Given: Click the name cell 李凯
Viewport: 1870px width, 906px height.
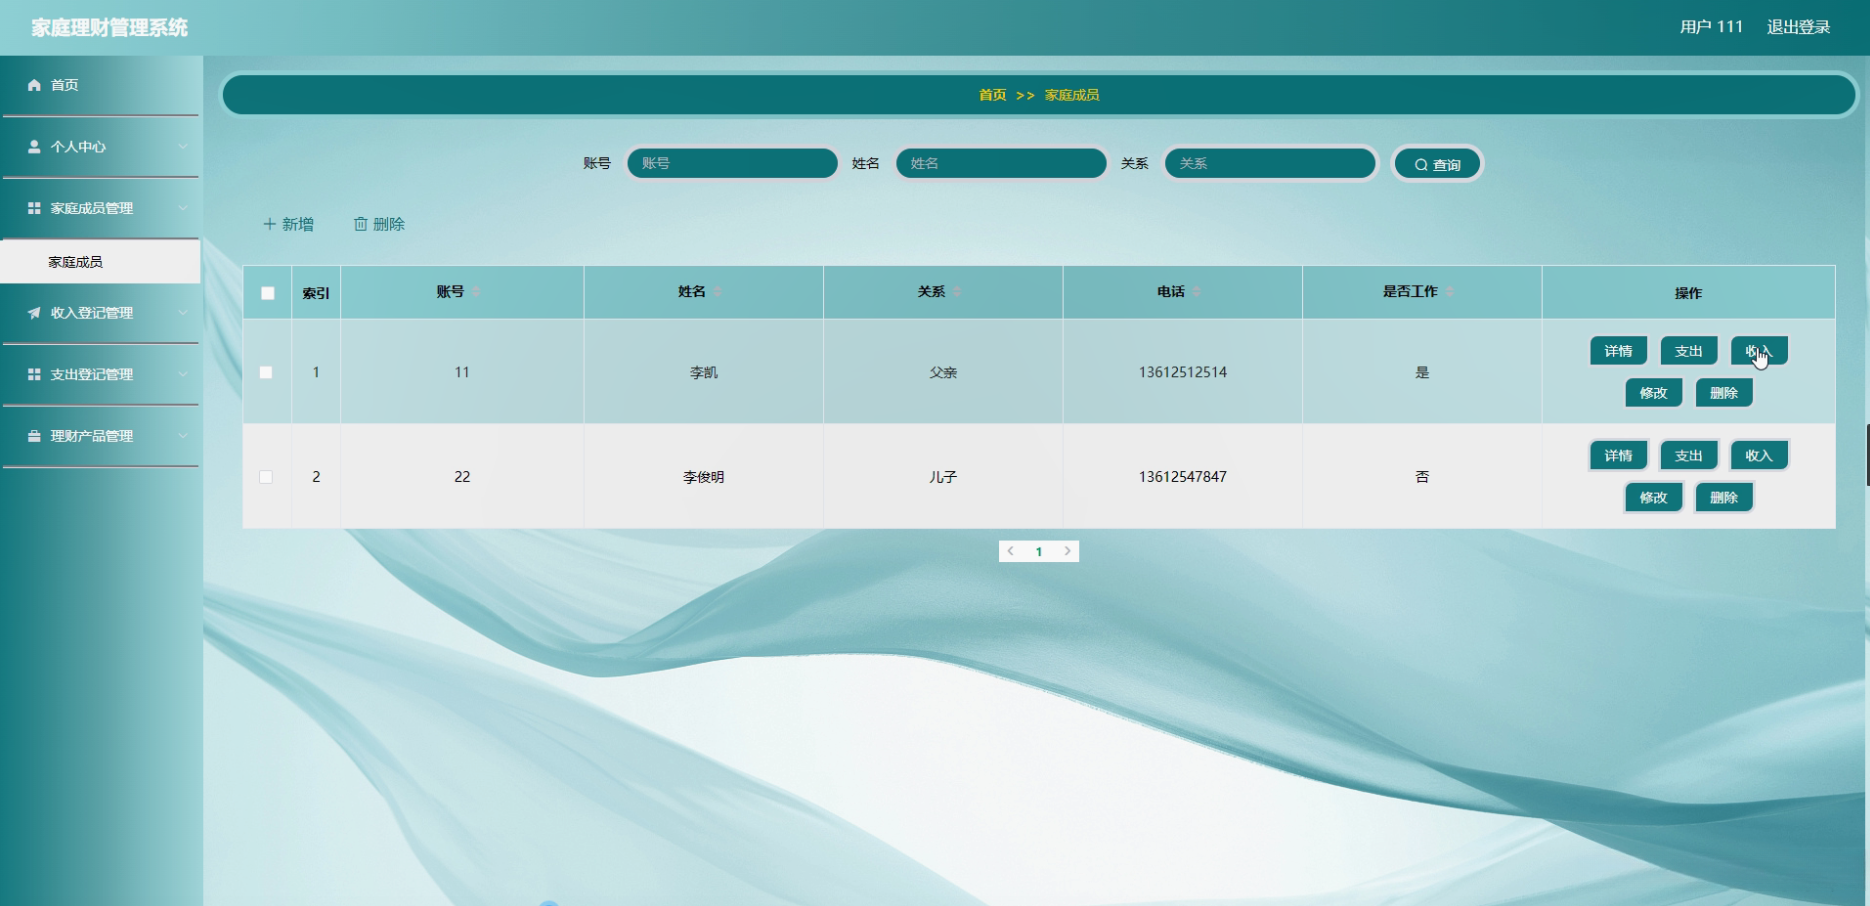Looking at the screenshot, I should [x=704, y=372].
